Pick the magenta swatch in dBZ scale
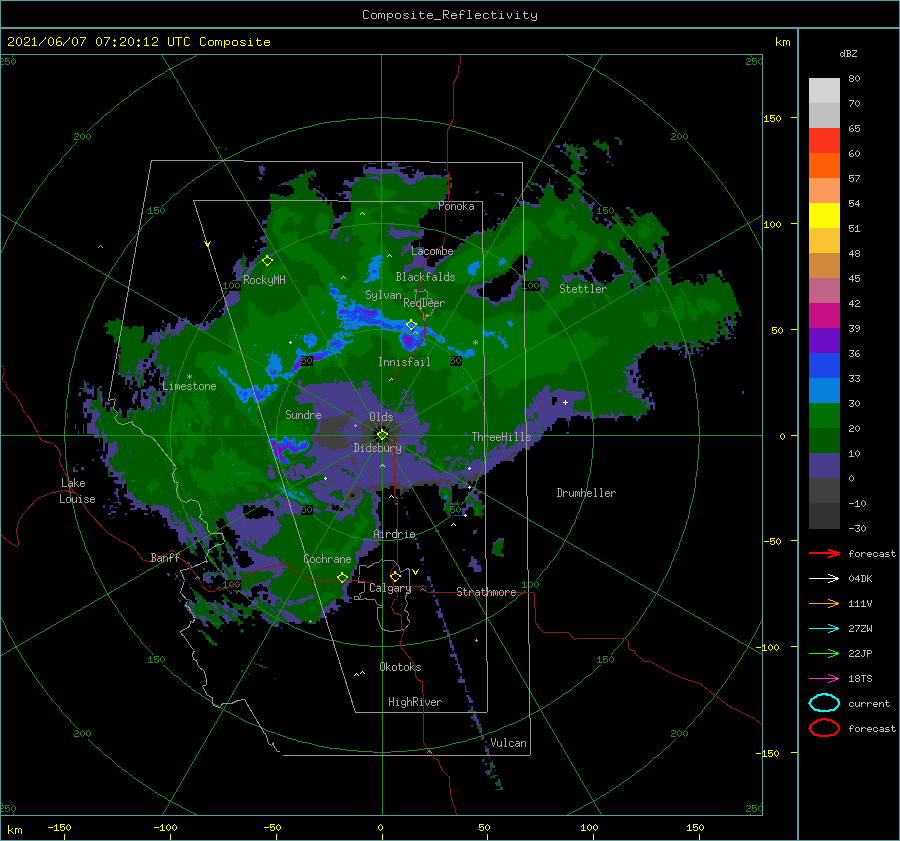The width and height of the screenshot is (900, 841). coord(824,315)
